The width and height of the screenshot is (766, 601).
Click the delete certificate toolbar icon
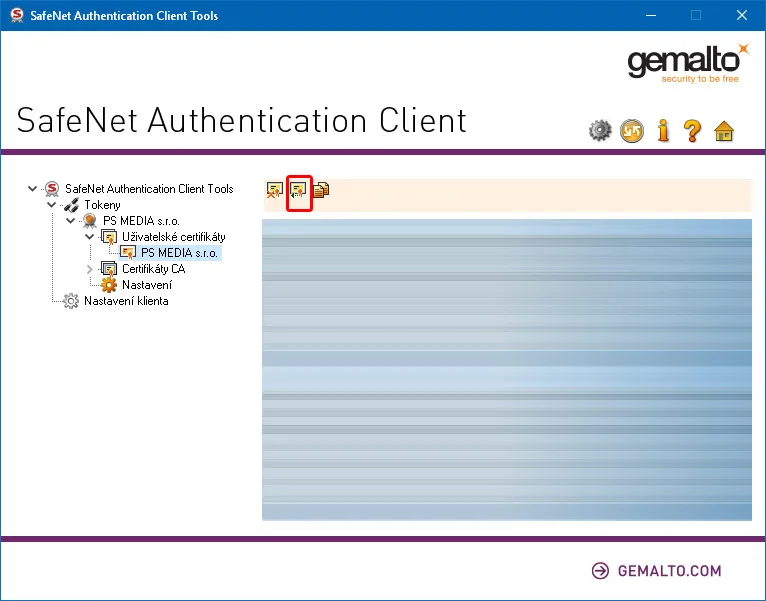[275, 190]
